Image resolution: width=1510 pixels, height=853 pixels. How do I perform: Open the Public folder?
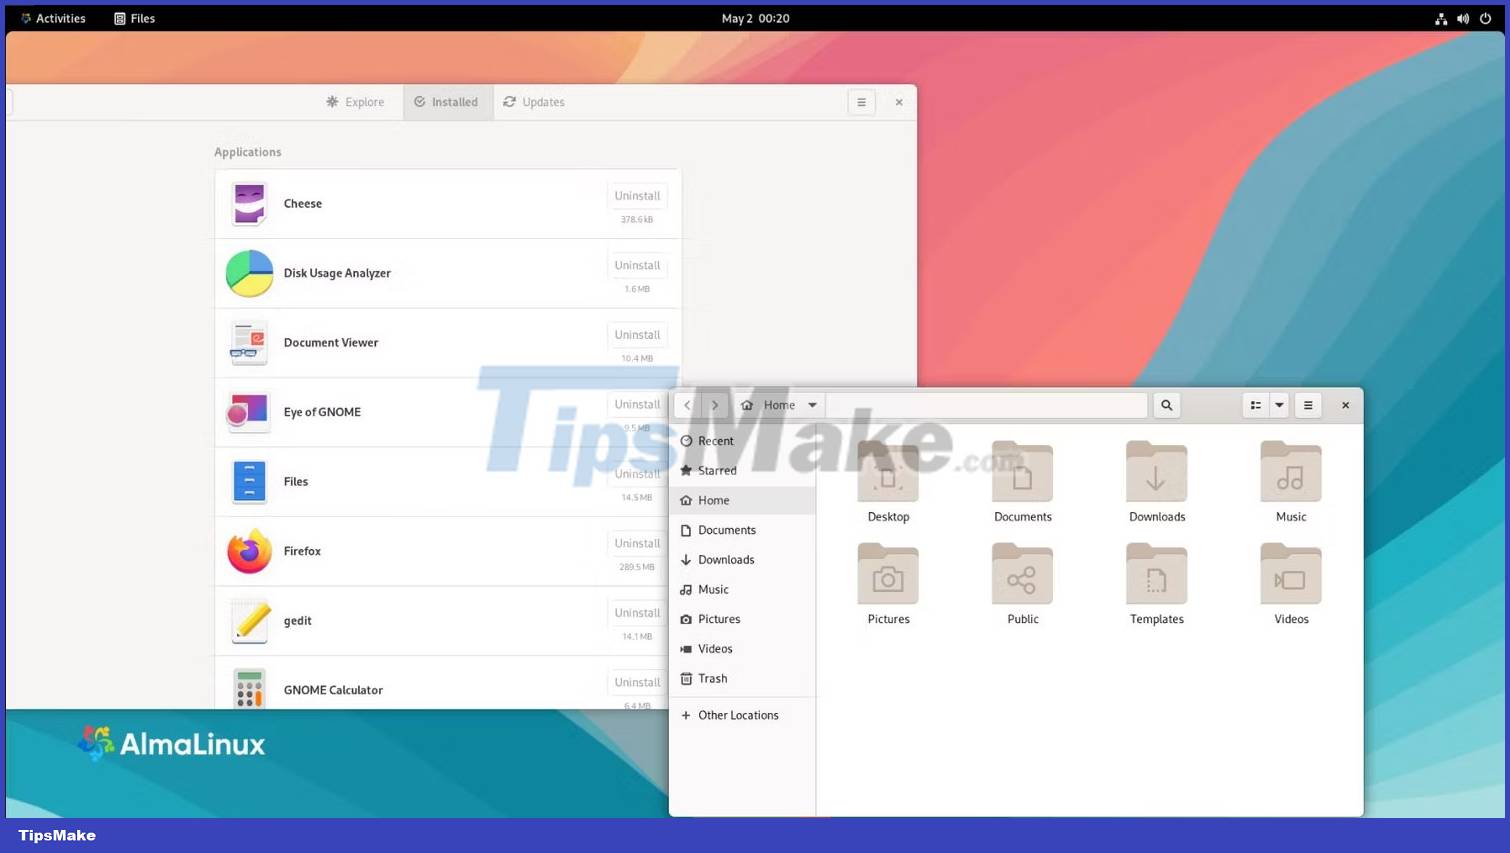pos(1022,576)
